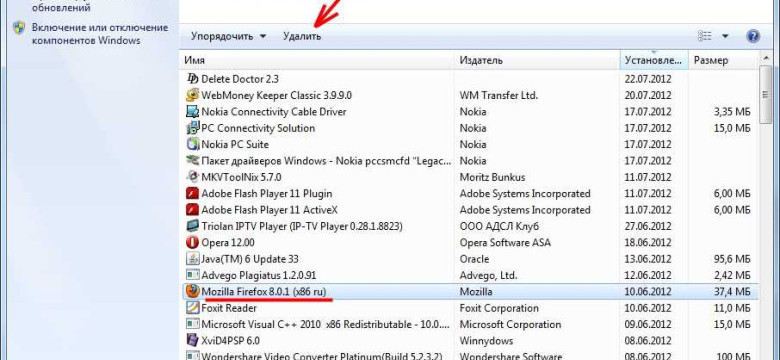Open the Упорядочить dropdown menu

(x=228, y=36)
